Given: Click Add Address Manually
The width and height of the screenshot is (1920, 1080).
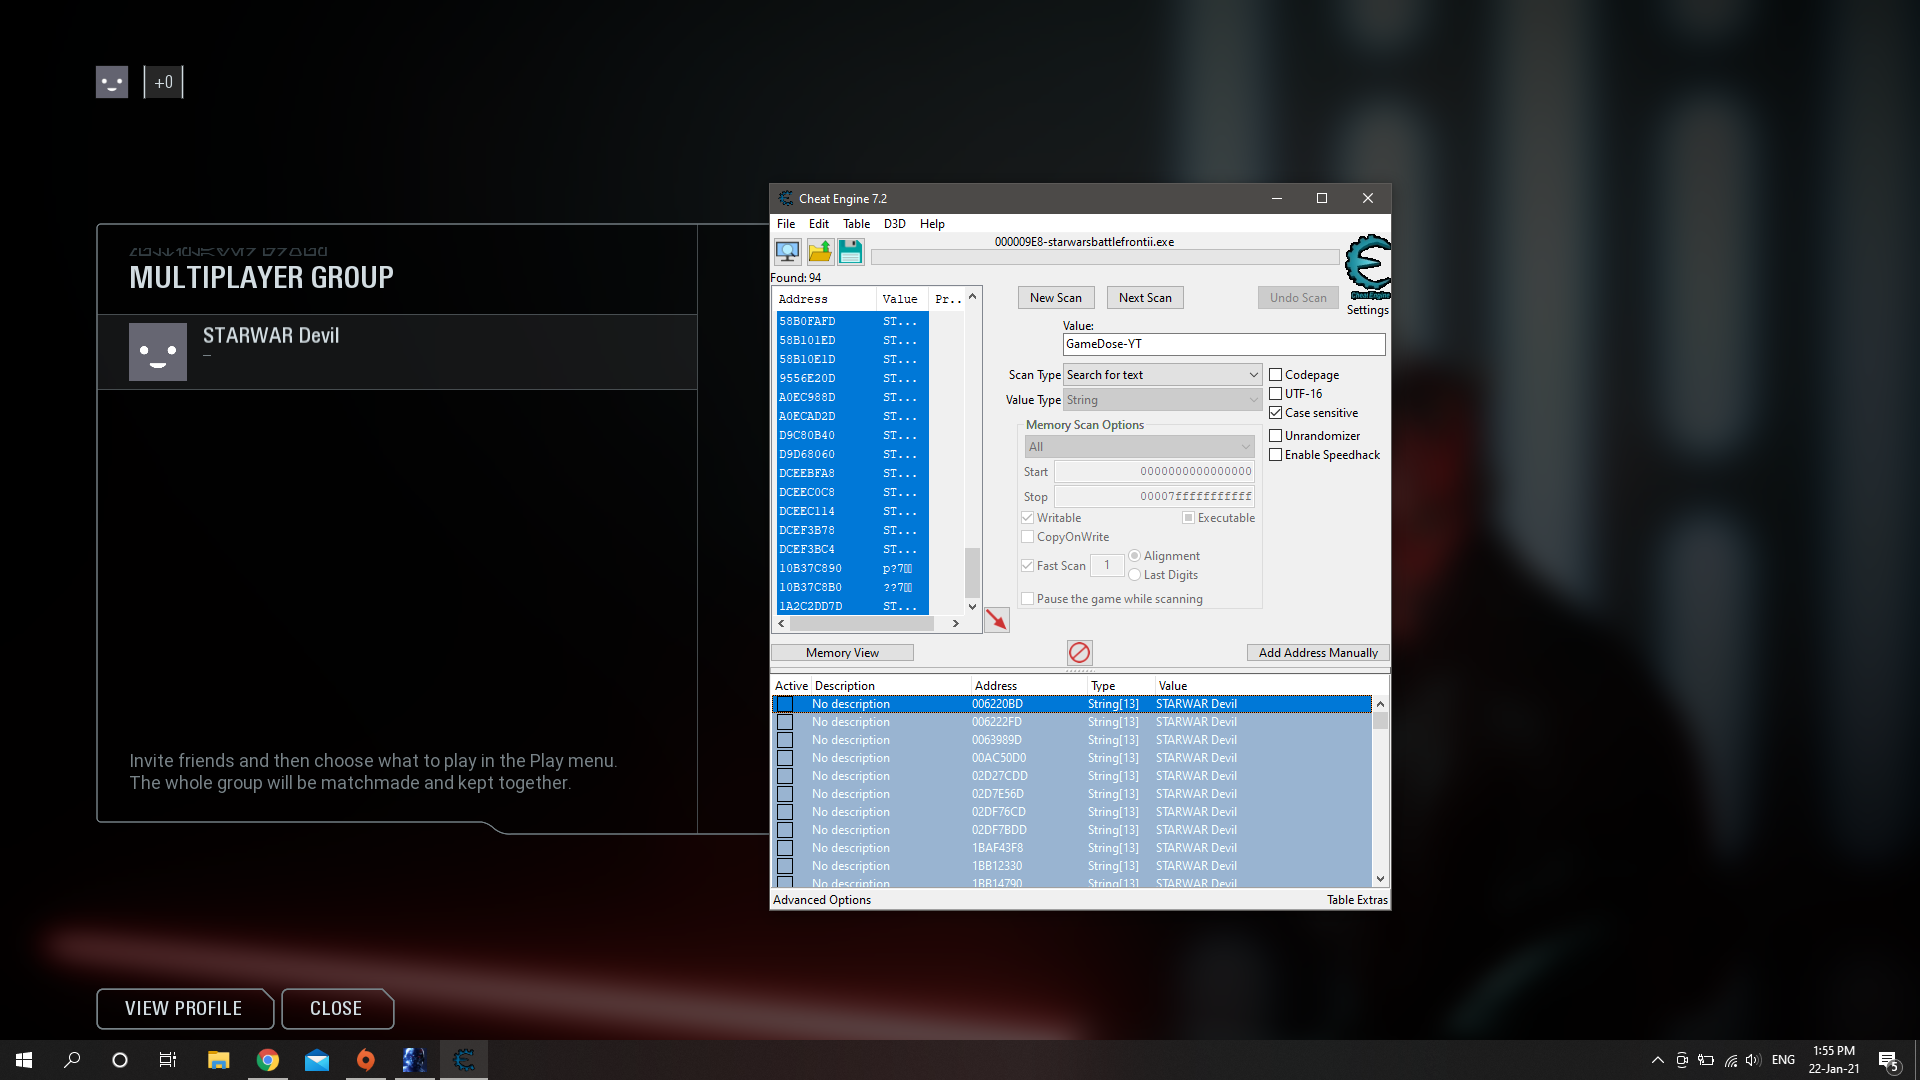Looking at the screenshot, I should (x=1318, y=653).
